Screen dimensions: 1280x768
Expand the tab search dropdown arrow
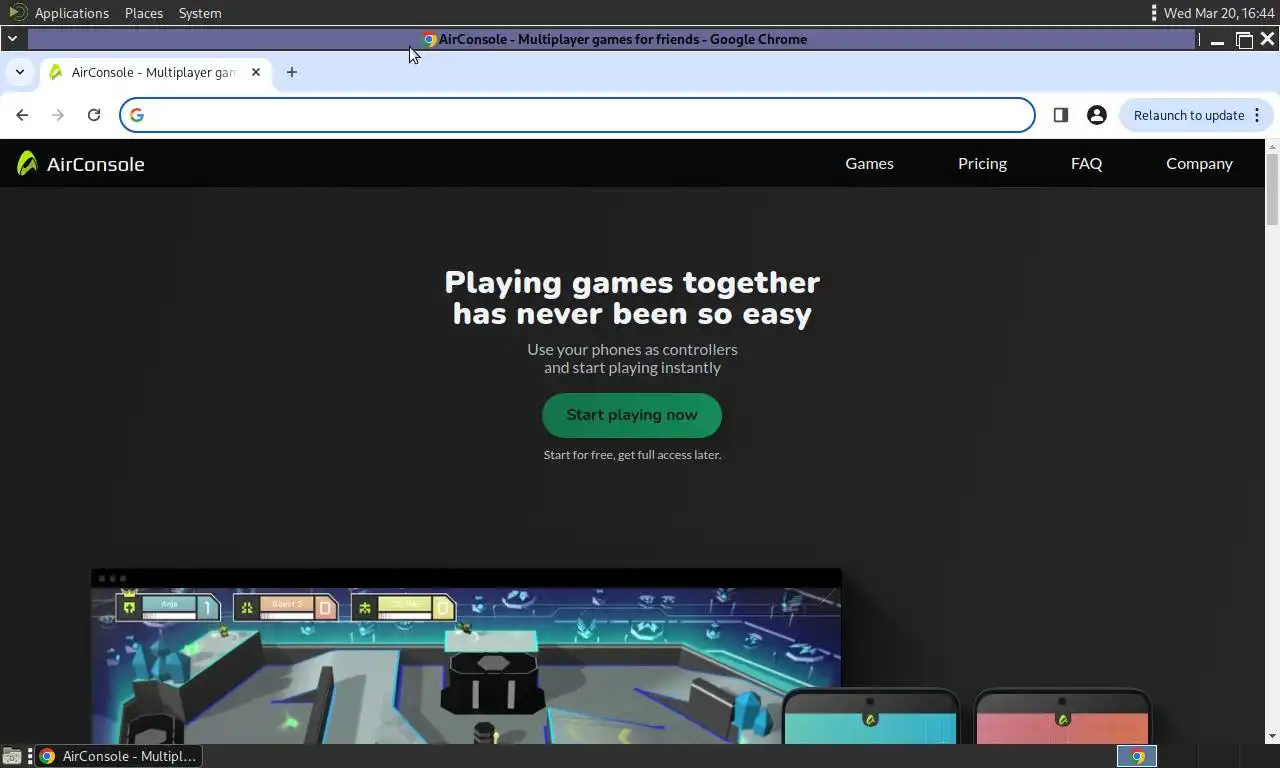[19, 72]
